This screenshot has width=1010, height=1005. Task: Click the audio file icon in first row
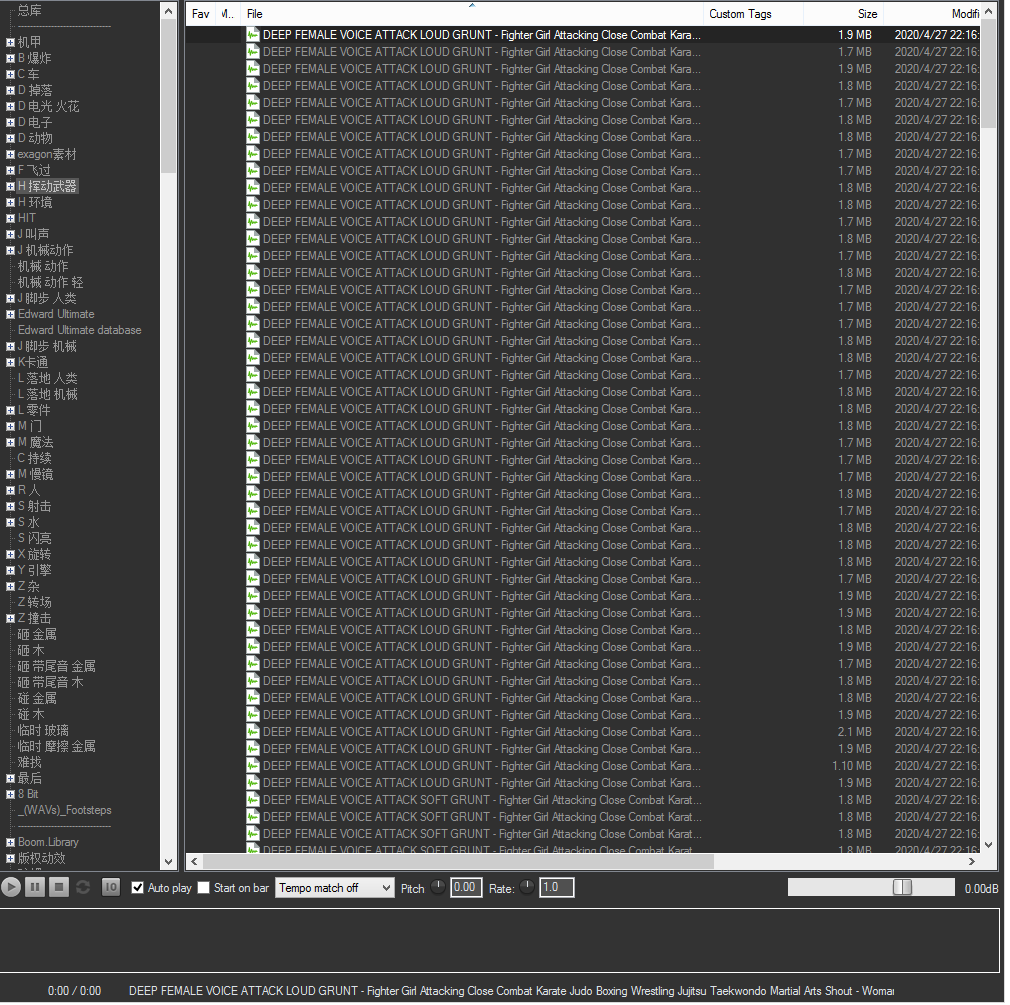253,34
